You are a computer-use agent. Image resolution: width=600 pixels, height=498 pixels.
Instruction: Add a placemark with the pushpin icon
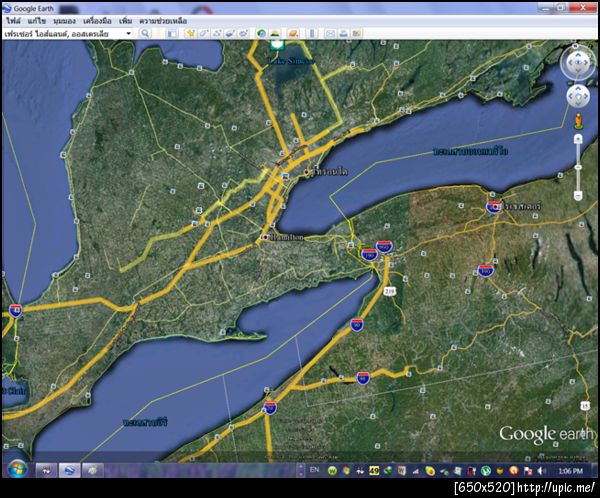tap(190, 34)
